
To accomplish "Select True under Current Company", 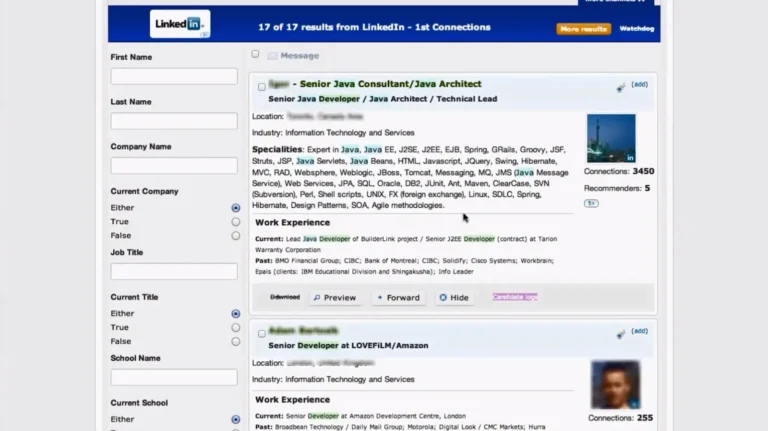I will [236, 222].
